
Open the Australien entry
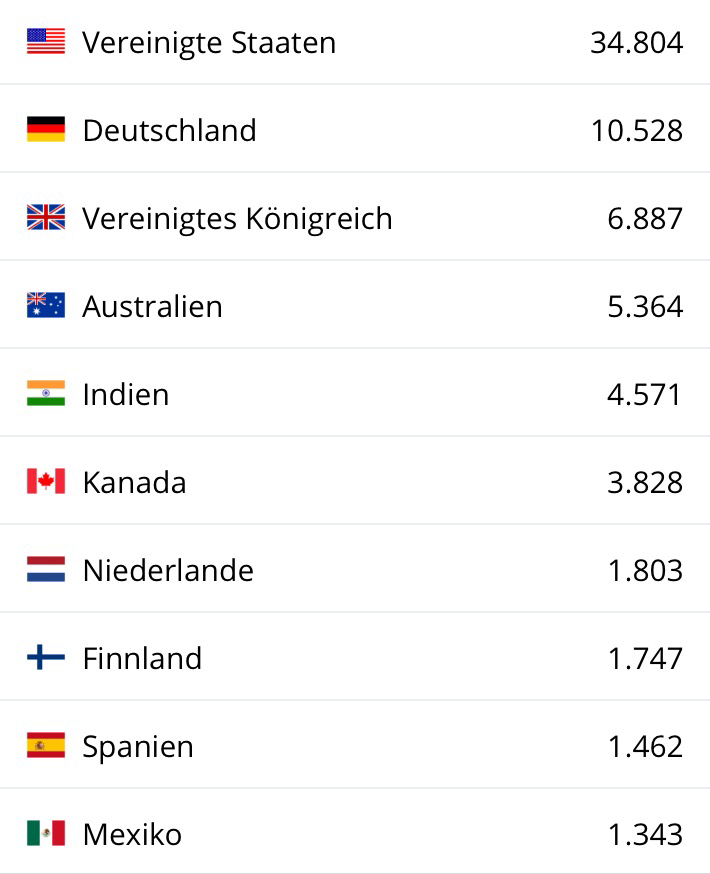click(152, 307)
